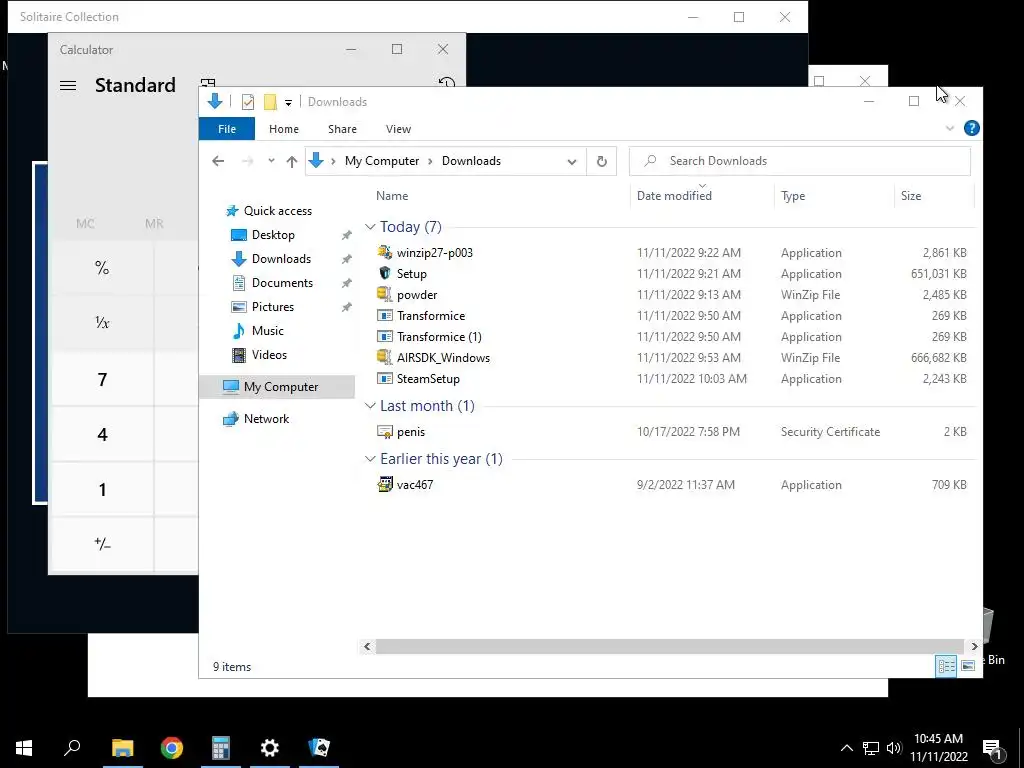Select Documents in navigation pane

tap(282, 283)
